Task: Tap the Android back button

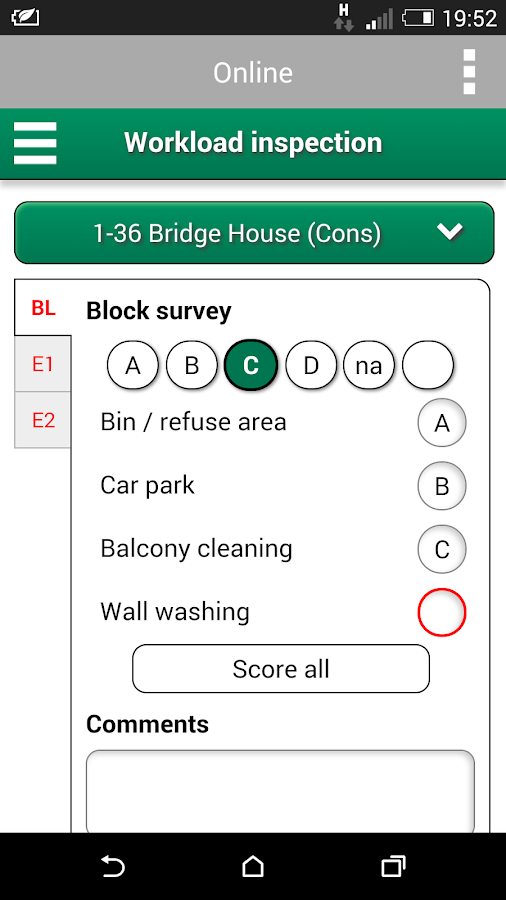Action: tap(112, 866)
